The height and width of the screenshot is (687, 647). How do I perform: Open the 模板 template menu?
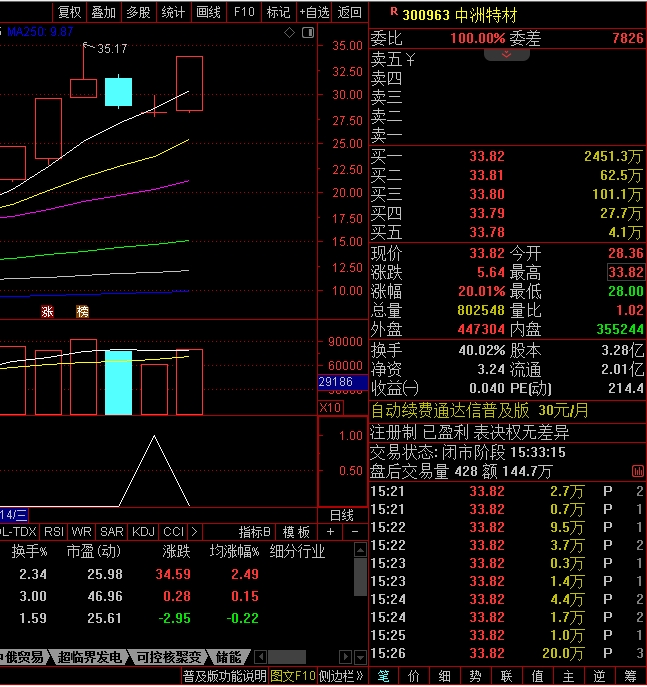[x=297, y=532]
